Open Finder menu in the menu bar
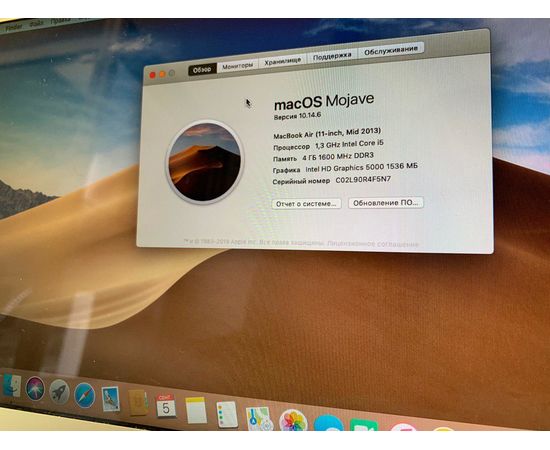The width and height of the screenshot is (550, 450). [x=14, y=27]
